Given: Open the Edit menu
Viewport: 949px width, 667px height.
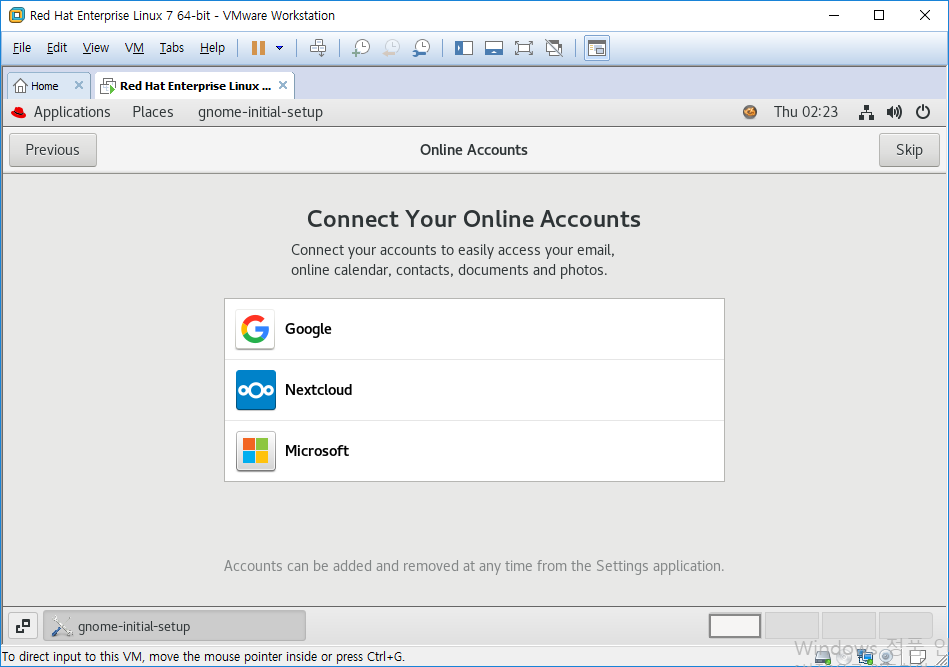Looking at the screenshot, I should 57,48.
